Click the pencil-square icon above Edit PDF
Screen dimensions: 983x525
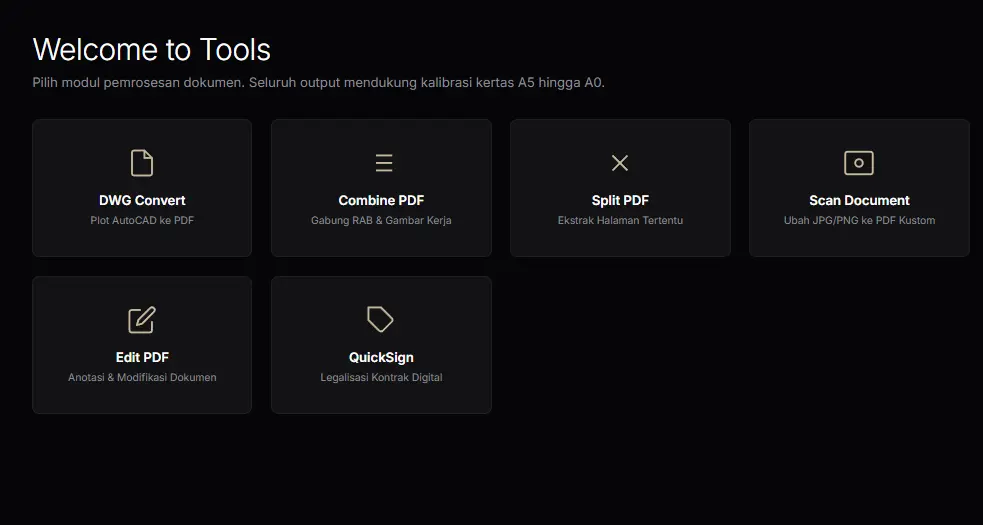click(x=142, y=320)
